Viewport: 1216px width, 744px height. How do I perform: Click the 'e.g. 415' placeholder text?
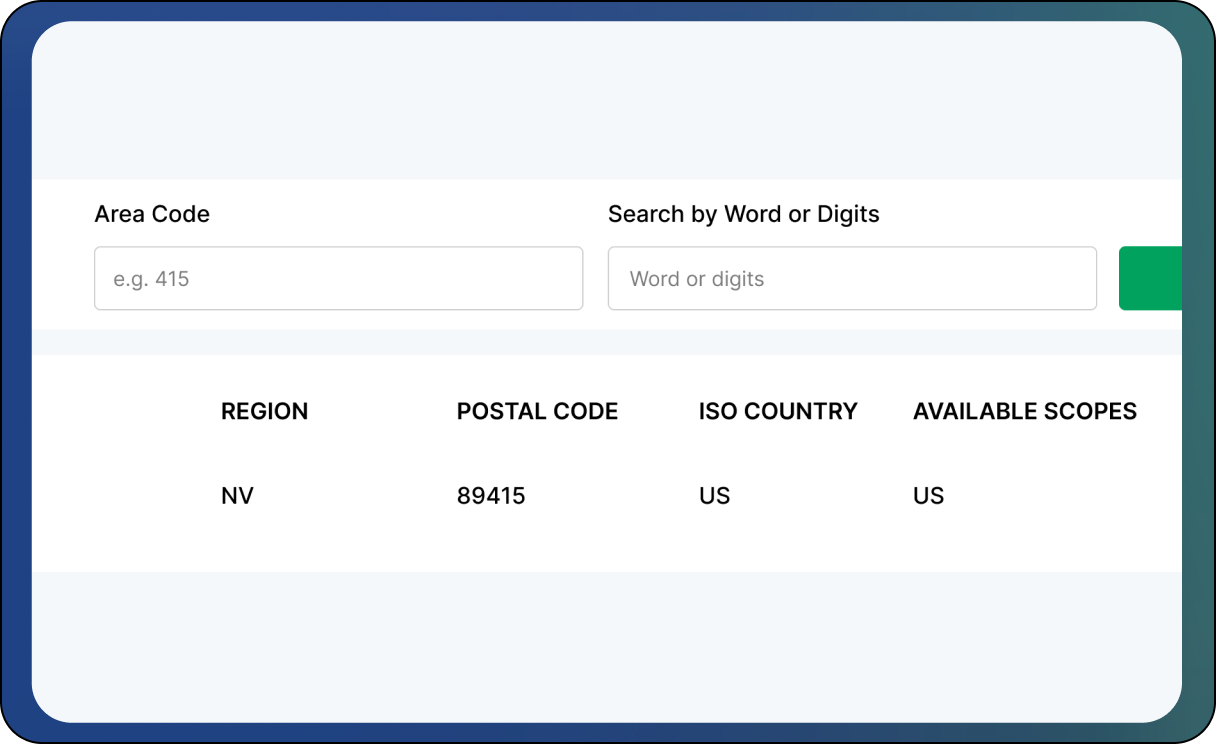(x=151, y=279)
